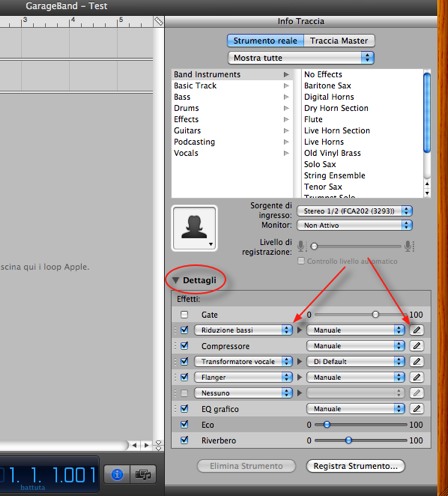This screenshot has width=448, height=496.
Task: Open the media browser icon button
Action: 143,474
